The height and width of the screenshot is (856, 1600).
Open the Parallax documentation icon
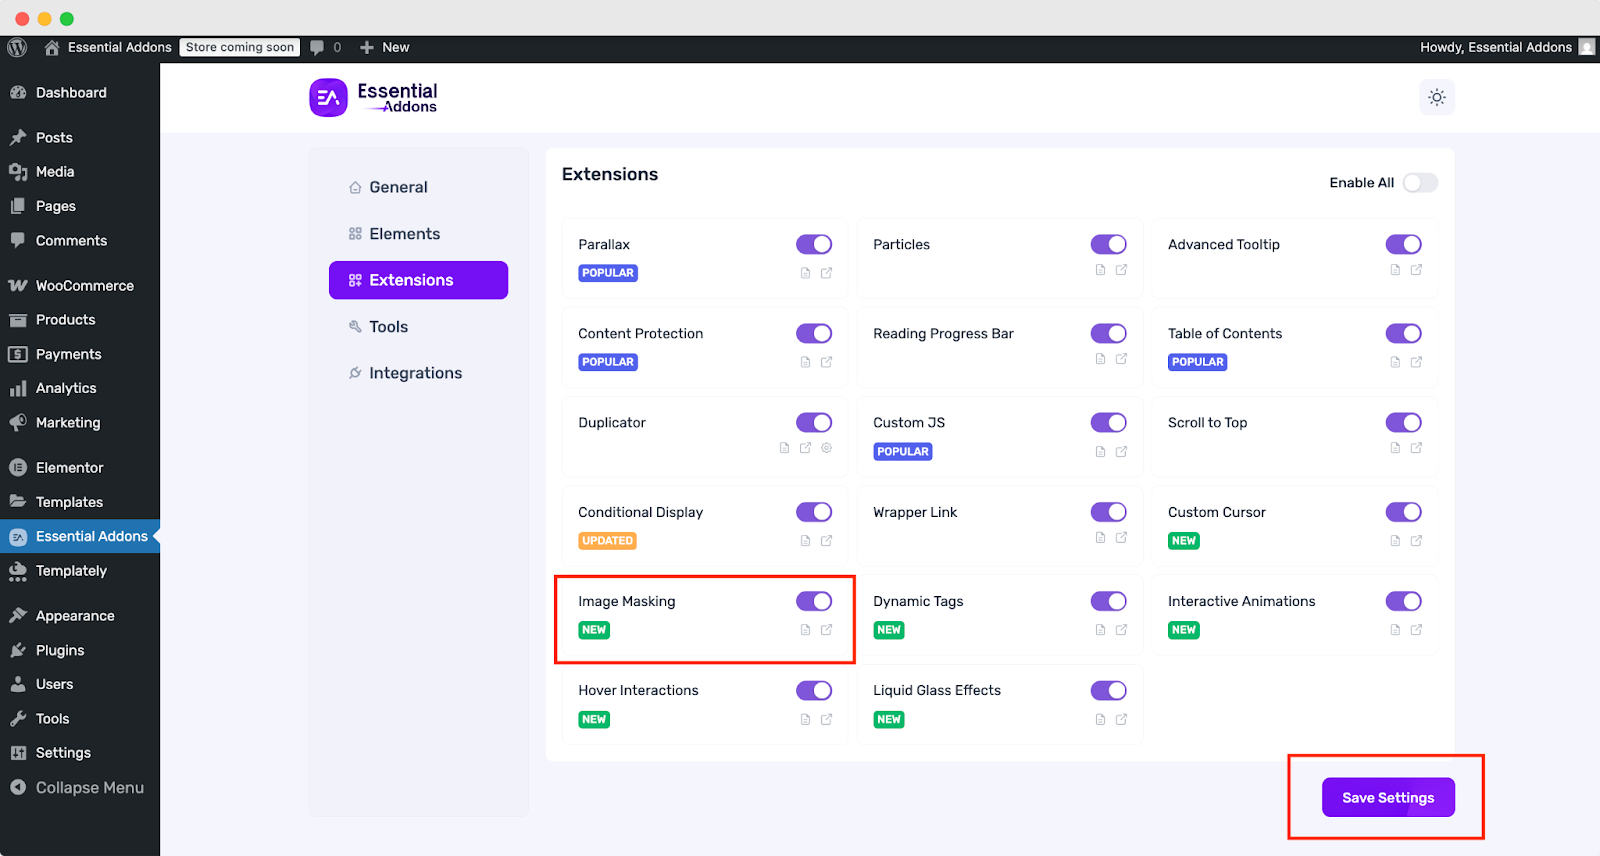coord(805,273)
